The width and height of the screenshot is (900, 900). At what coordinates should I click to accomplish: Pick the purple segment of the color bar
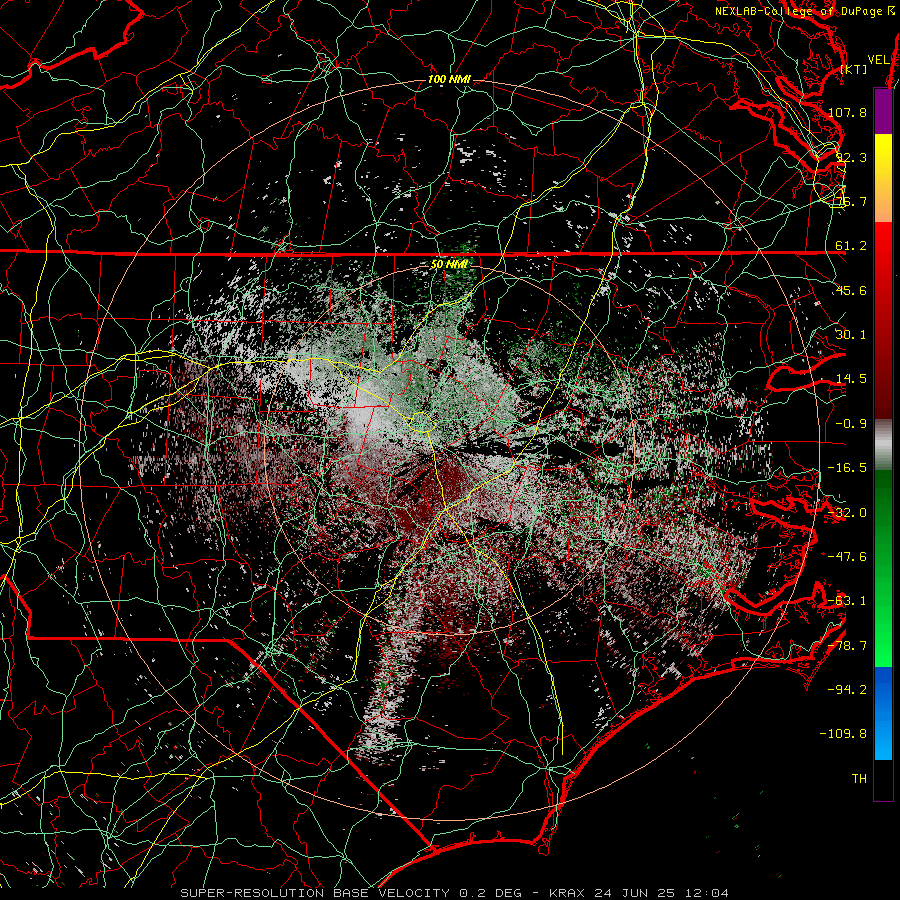883,111
